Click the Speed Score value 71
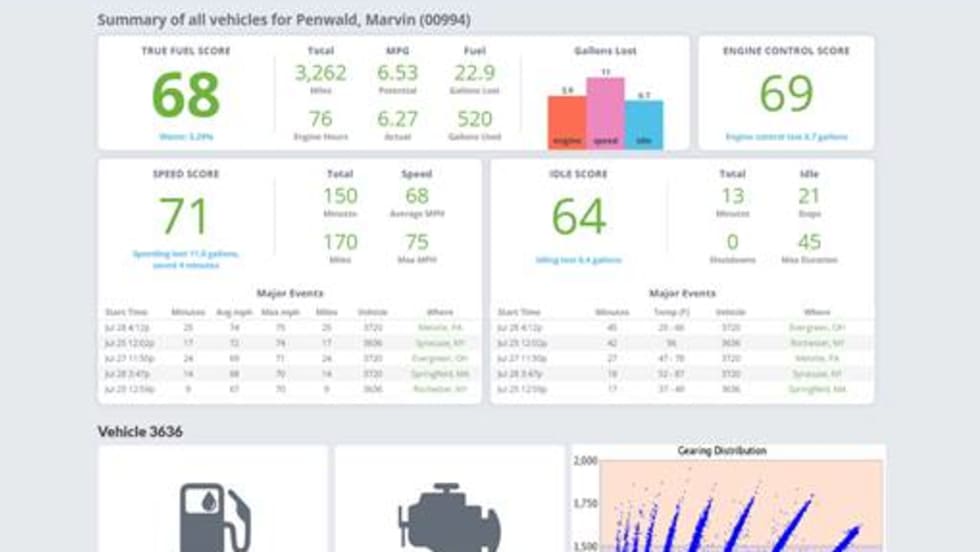The image size is (980, 552). pos(185,216)
